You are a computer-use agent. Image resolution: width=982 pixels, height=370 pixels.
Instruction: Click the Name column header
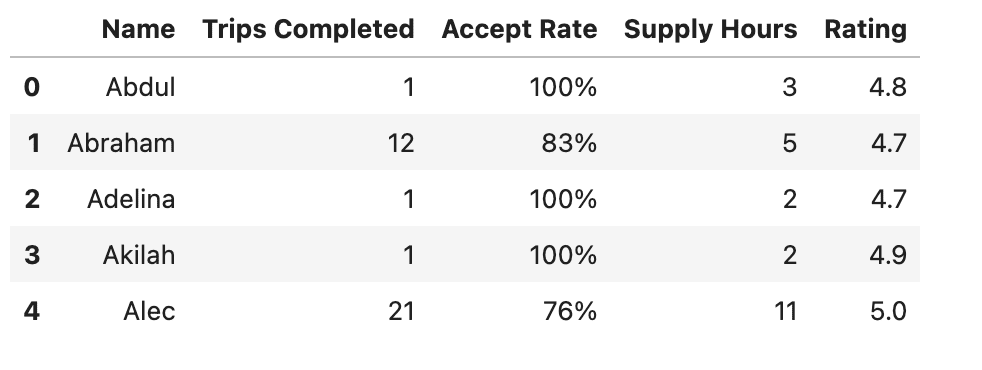(138, 29)
